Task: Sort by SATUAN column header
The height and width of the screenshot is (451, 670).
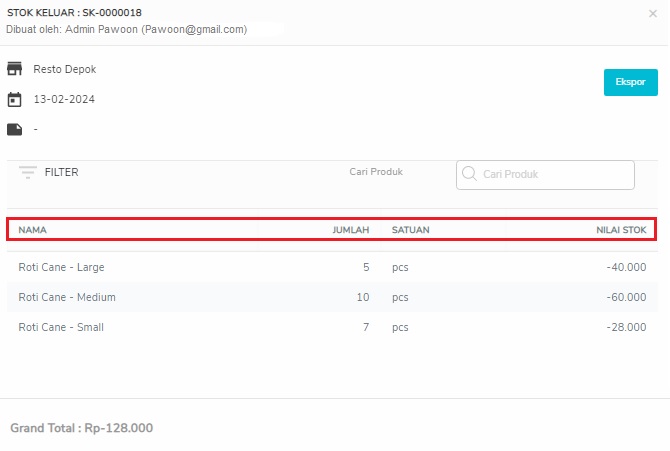Action: pos(411,230)
